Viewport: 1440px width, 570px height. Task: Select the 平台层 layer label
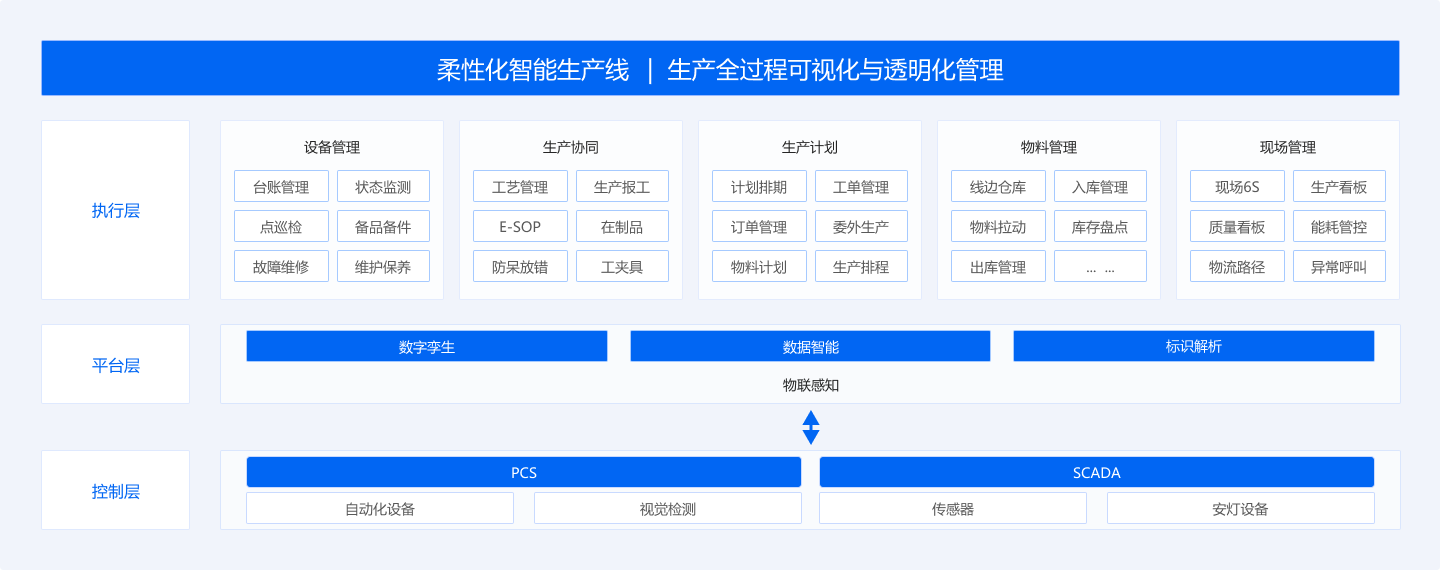coord(115,365)
